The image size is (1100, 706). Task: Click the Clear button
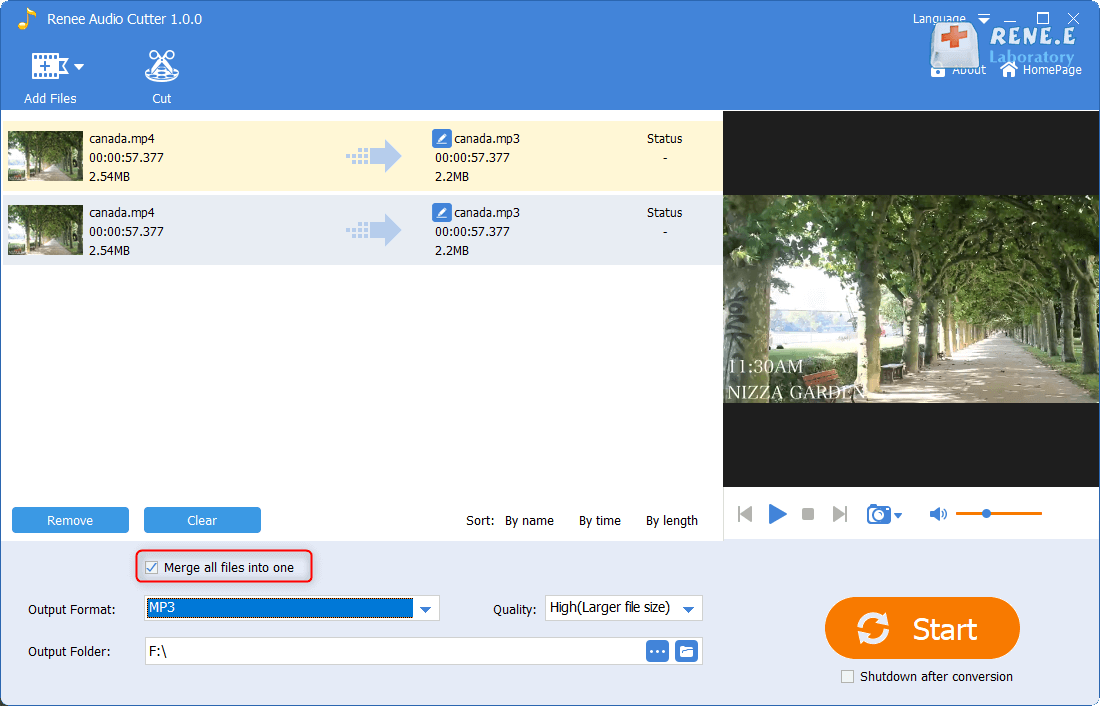202,520
